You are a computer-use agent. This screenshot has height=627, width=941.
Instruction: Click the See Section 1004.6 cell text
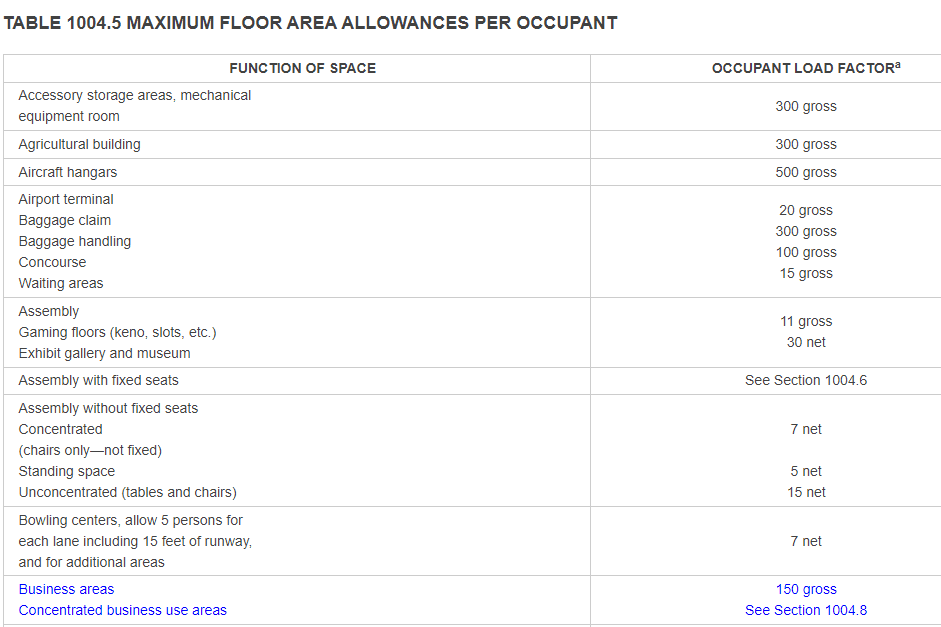pos(805,380)
